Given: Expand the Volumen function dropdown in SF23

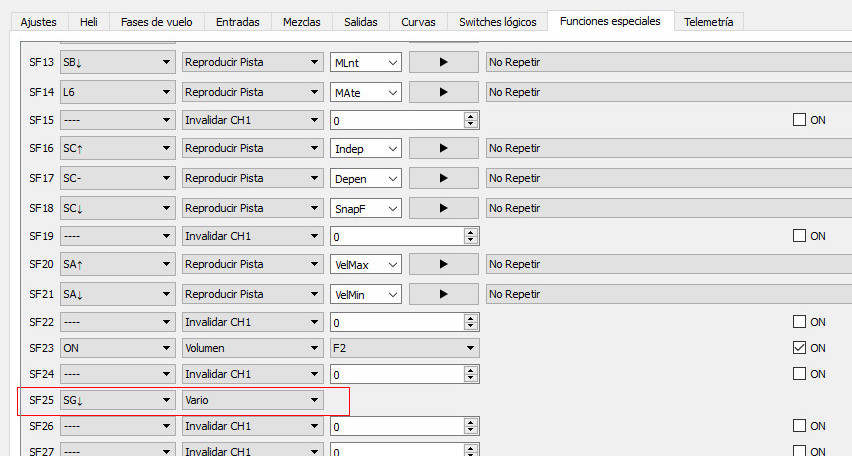Looking at the screenshot, I should coord(253,348).
